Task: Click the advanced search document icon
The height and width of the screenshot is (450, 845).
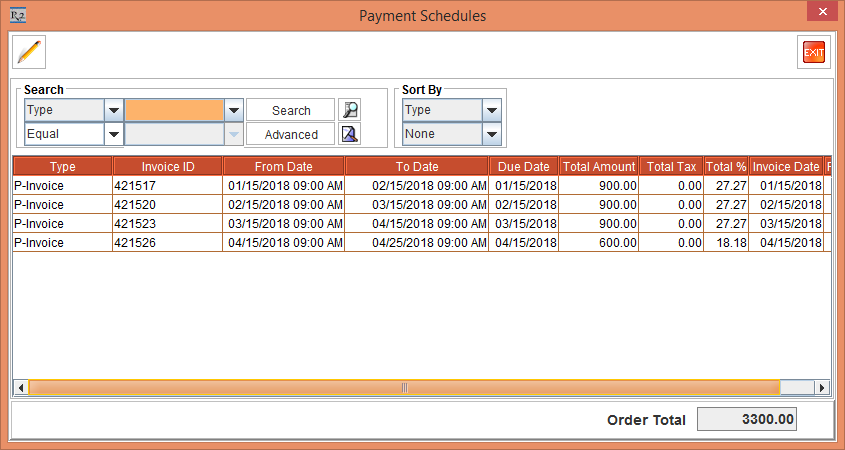Action: click(x=349, y=134)
